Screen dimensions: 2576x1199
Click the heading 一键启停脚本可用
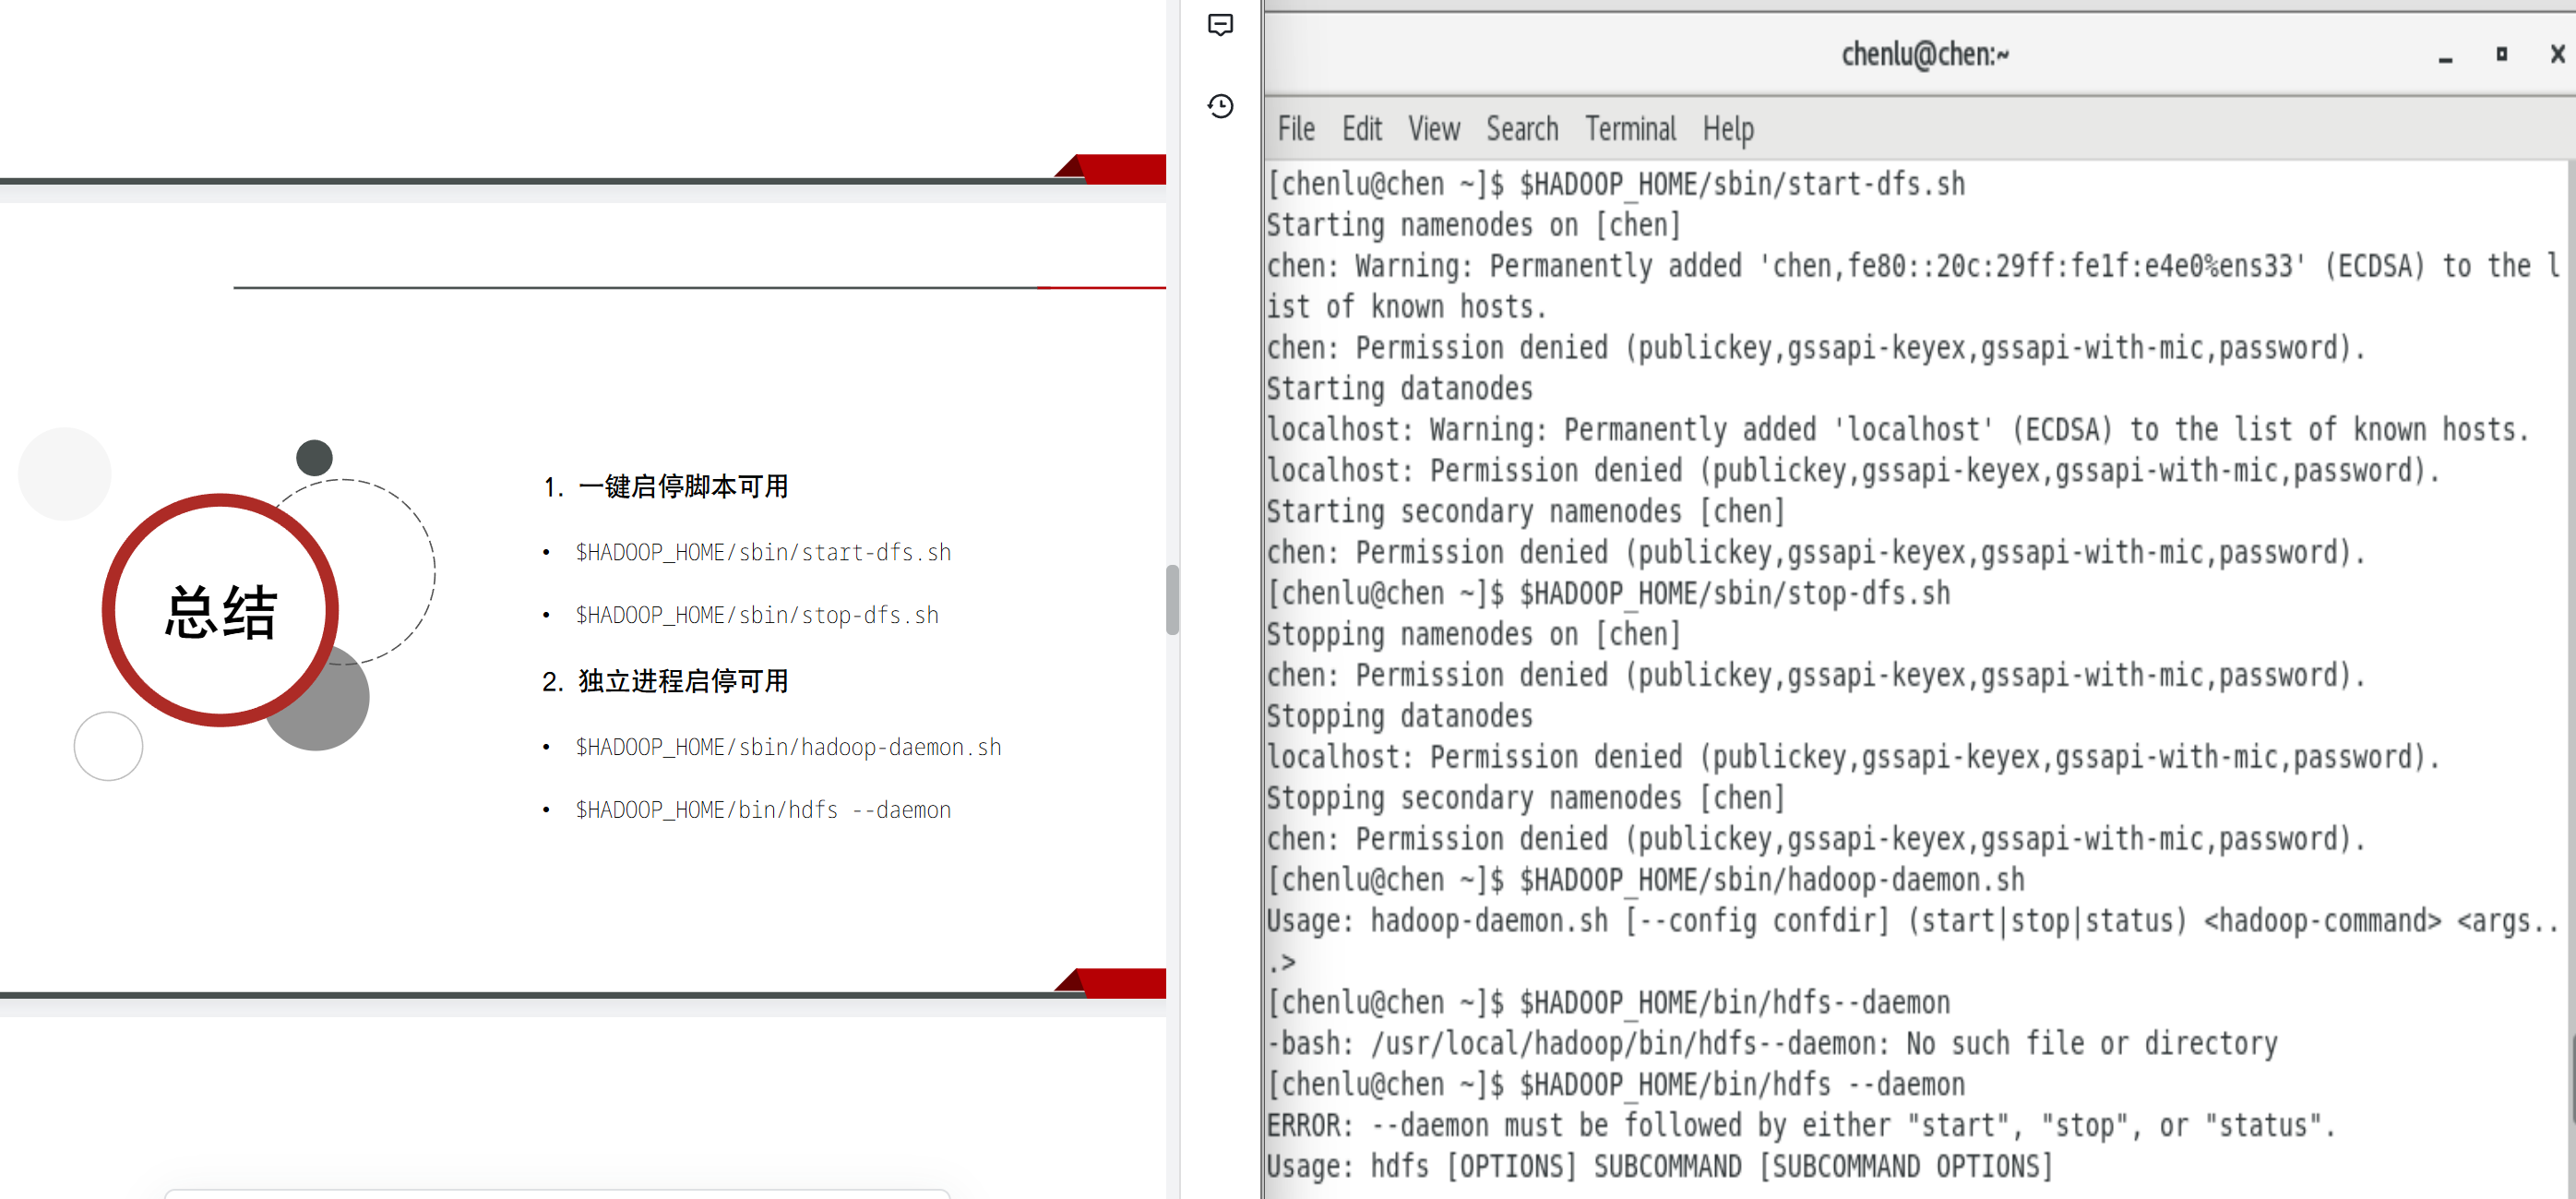click(682, 487)
